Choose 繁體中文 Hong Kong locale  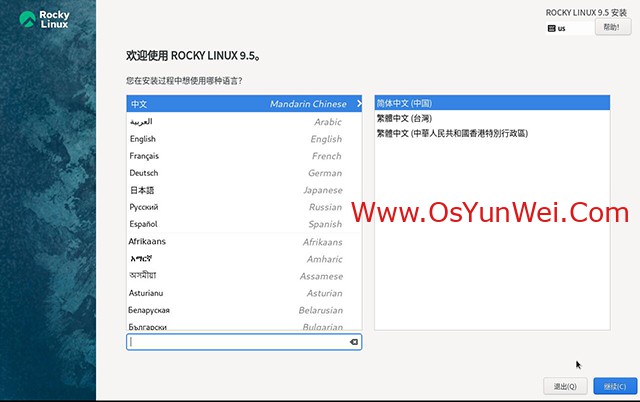(x=492, y=133)
